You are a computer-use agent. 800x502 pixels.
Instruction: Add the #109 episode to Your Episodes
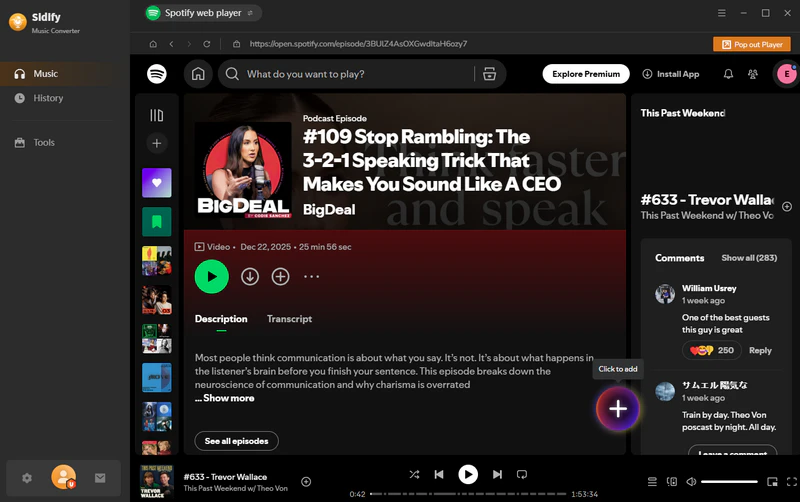tap(280, 277)
